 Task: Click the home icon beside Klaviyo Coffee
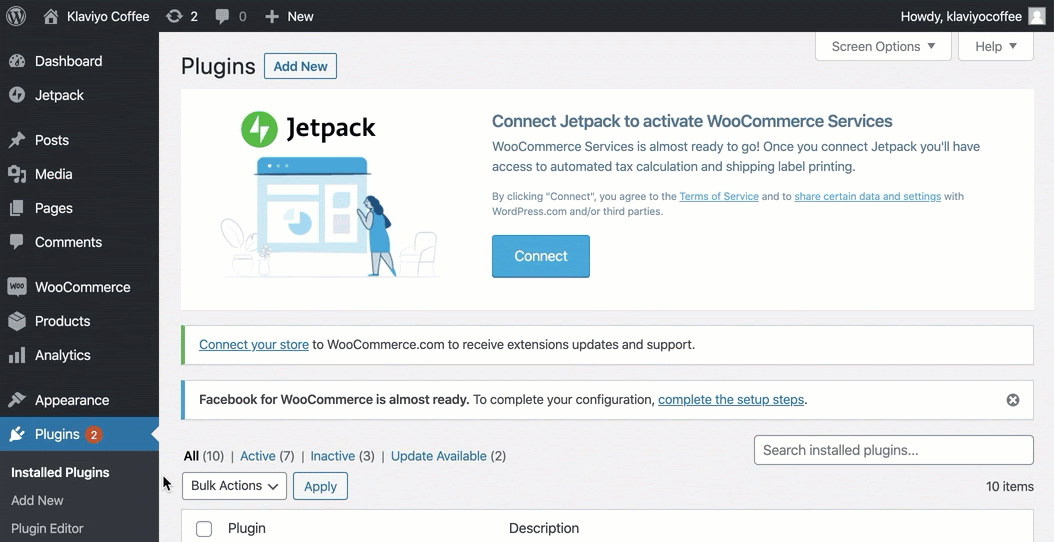point(50,16)
